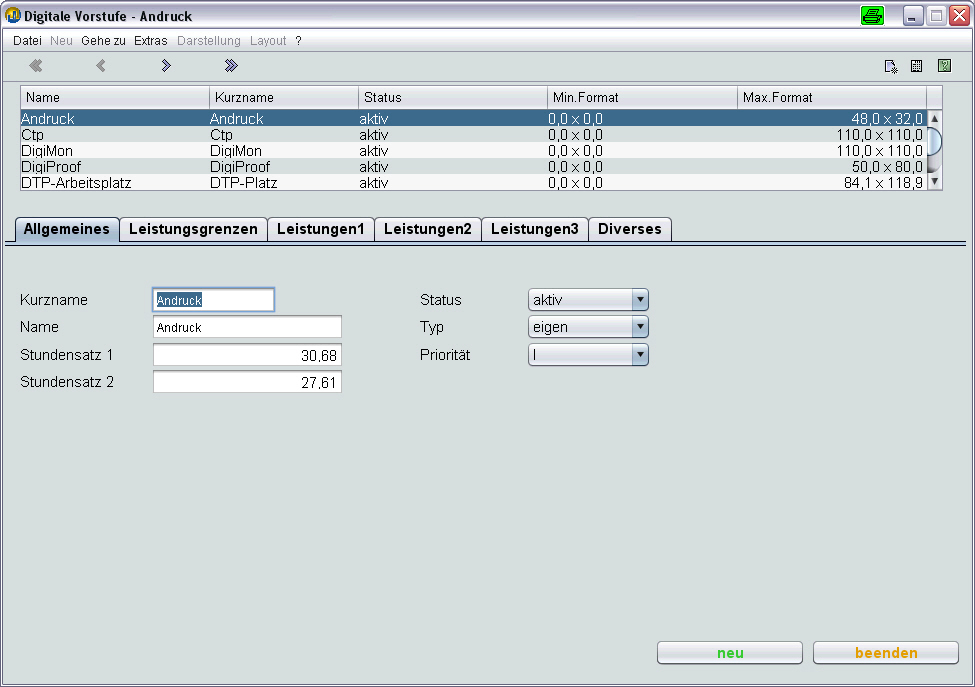This screenshot has height=687, width=975.
Task: Sort by the Min.Format column header
Action: click(x=642, y=98)
